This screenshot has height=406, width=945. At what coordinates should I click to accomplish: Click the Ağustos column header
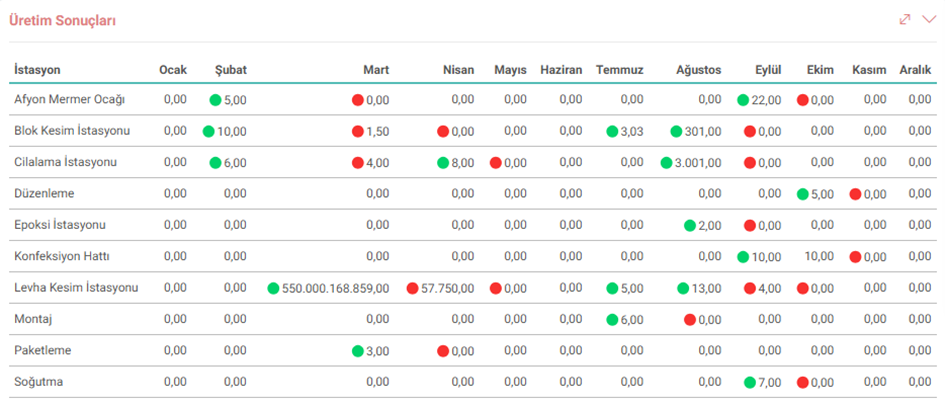(699, 70)
